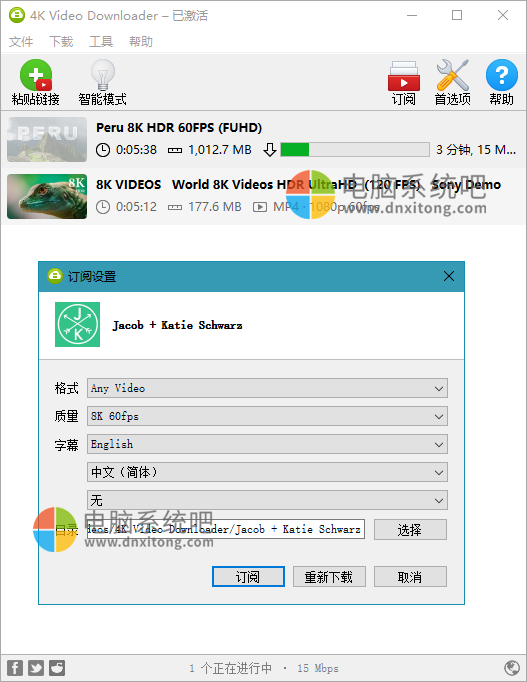Click the Help (帮助) question mark icon
This screenshot has width=527, height=682.
(x=502, y=75)
